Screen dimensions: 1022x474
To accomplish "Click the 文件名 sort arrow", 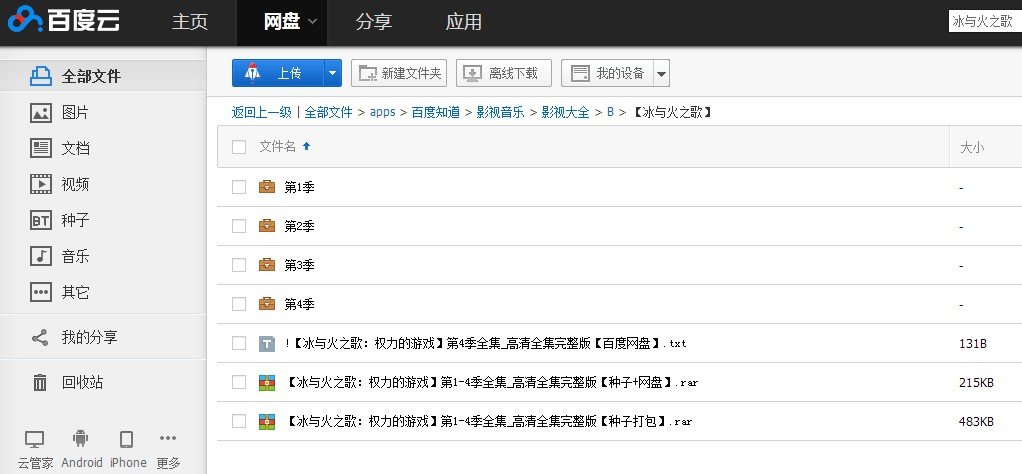I will coord(306,147).
